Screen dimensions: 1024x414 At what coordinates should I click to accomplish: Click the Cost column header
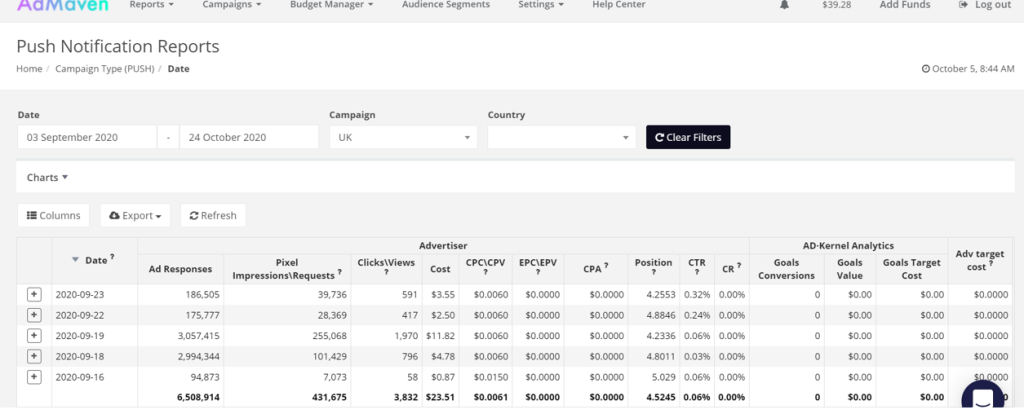(440, 269)
